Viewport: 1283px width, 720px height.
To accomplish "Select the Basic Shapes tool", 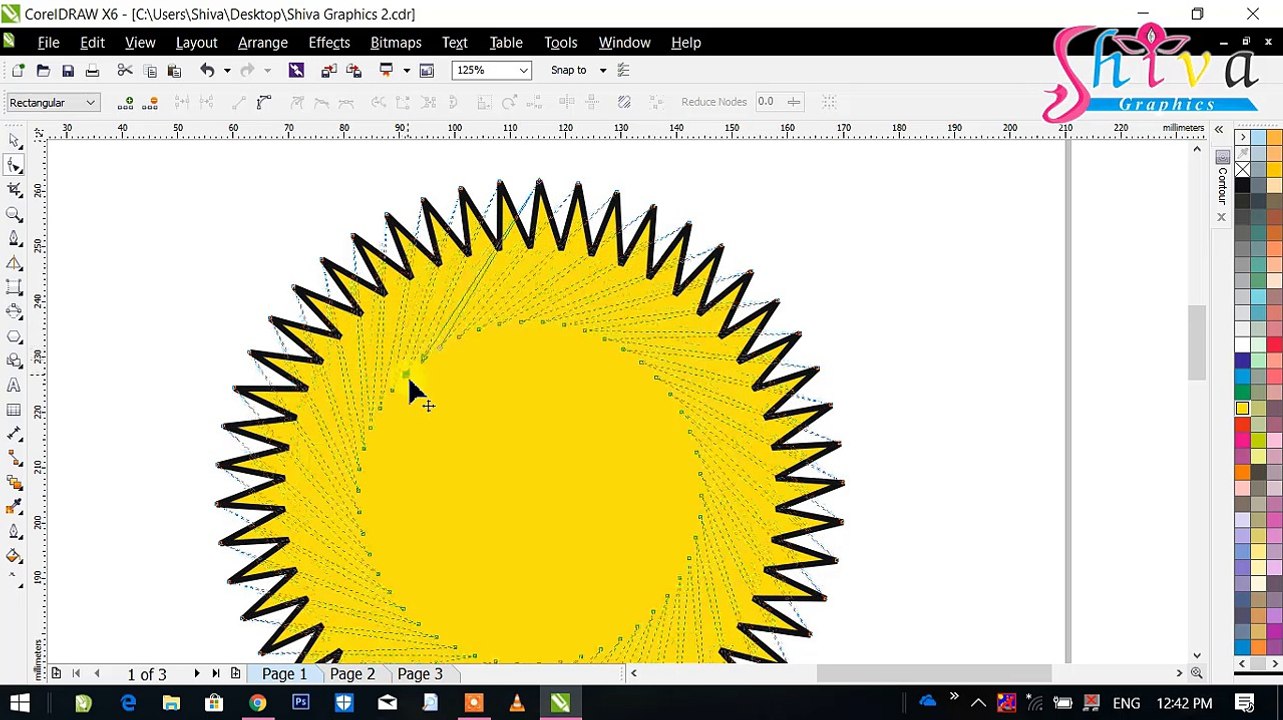I will point(14,360).
